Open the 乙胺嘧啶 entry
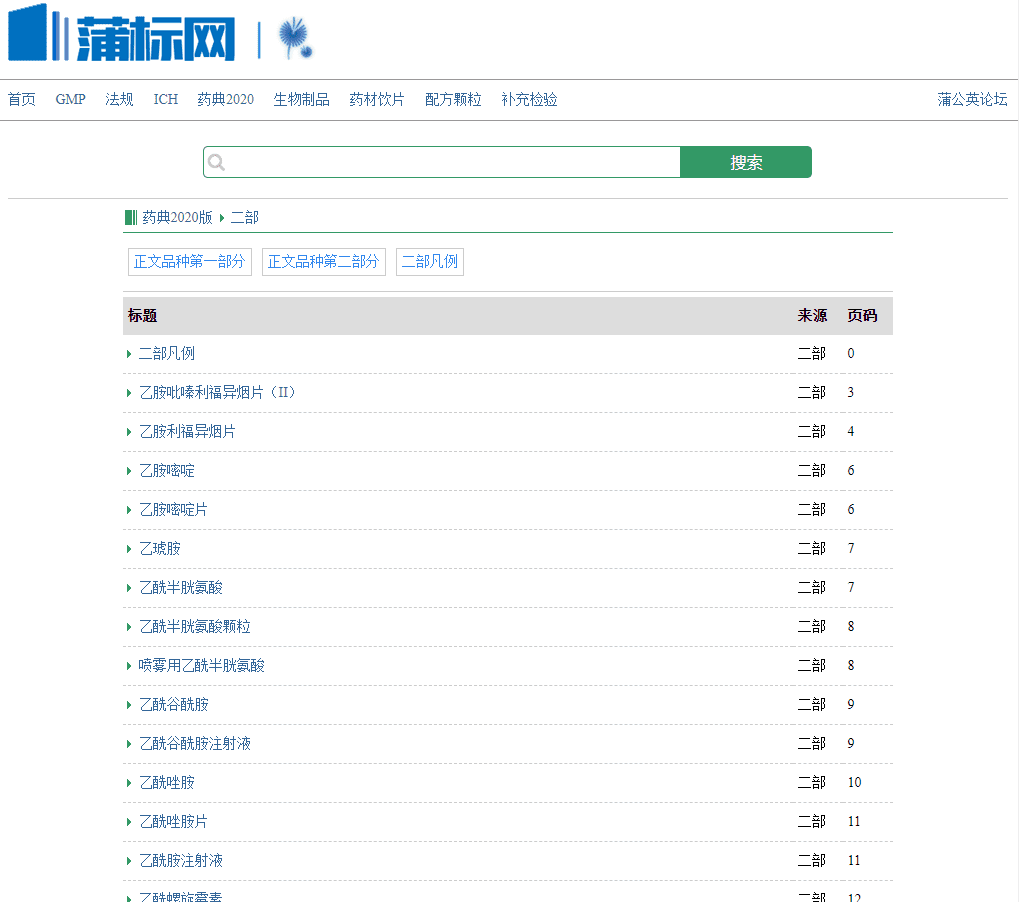The width and height of the screenshot is (1019, 902). 167,470
